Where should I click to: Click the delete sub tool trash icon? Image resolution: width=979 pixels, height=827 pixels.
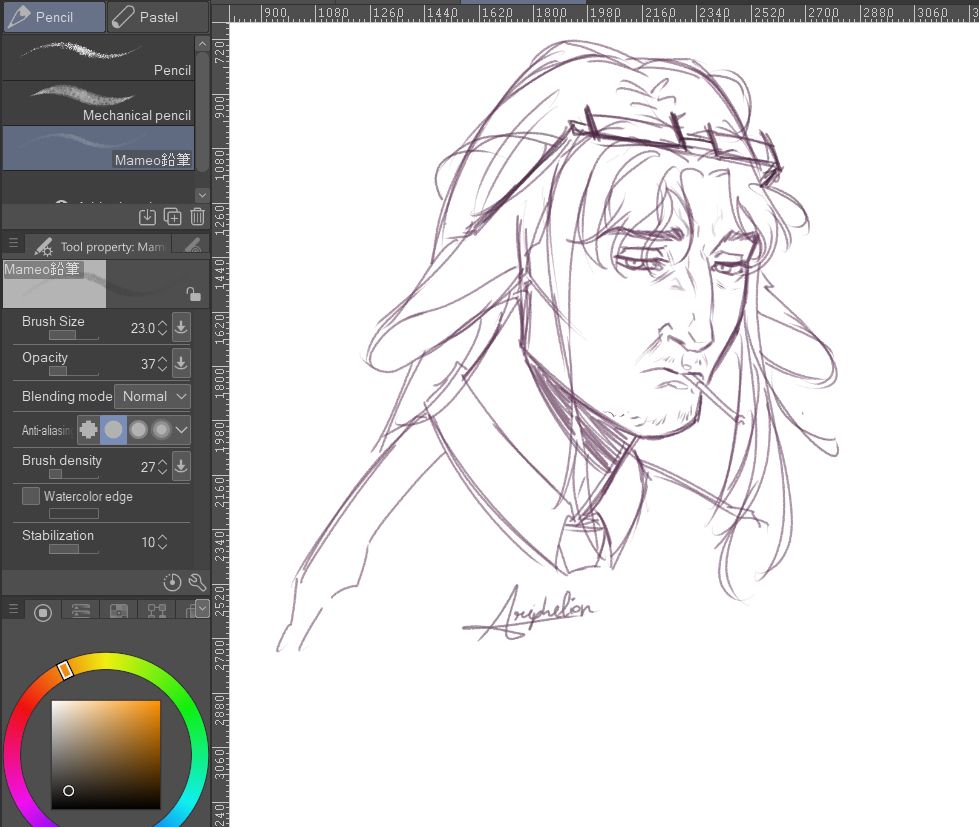coord(197,217)
